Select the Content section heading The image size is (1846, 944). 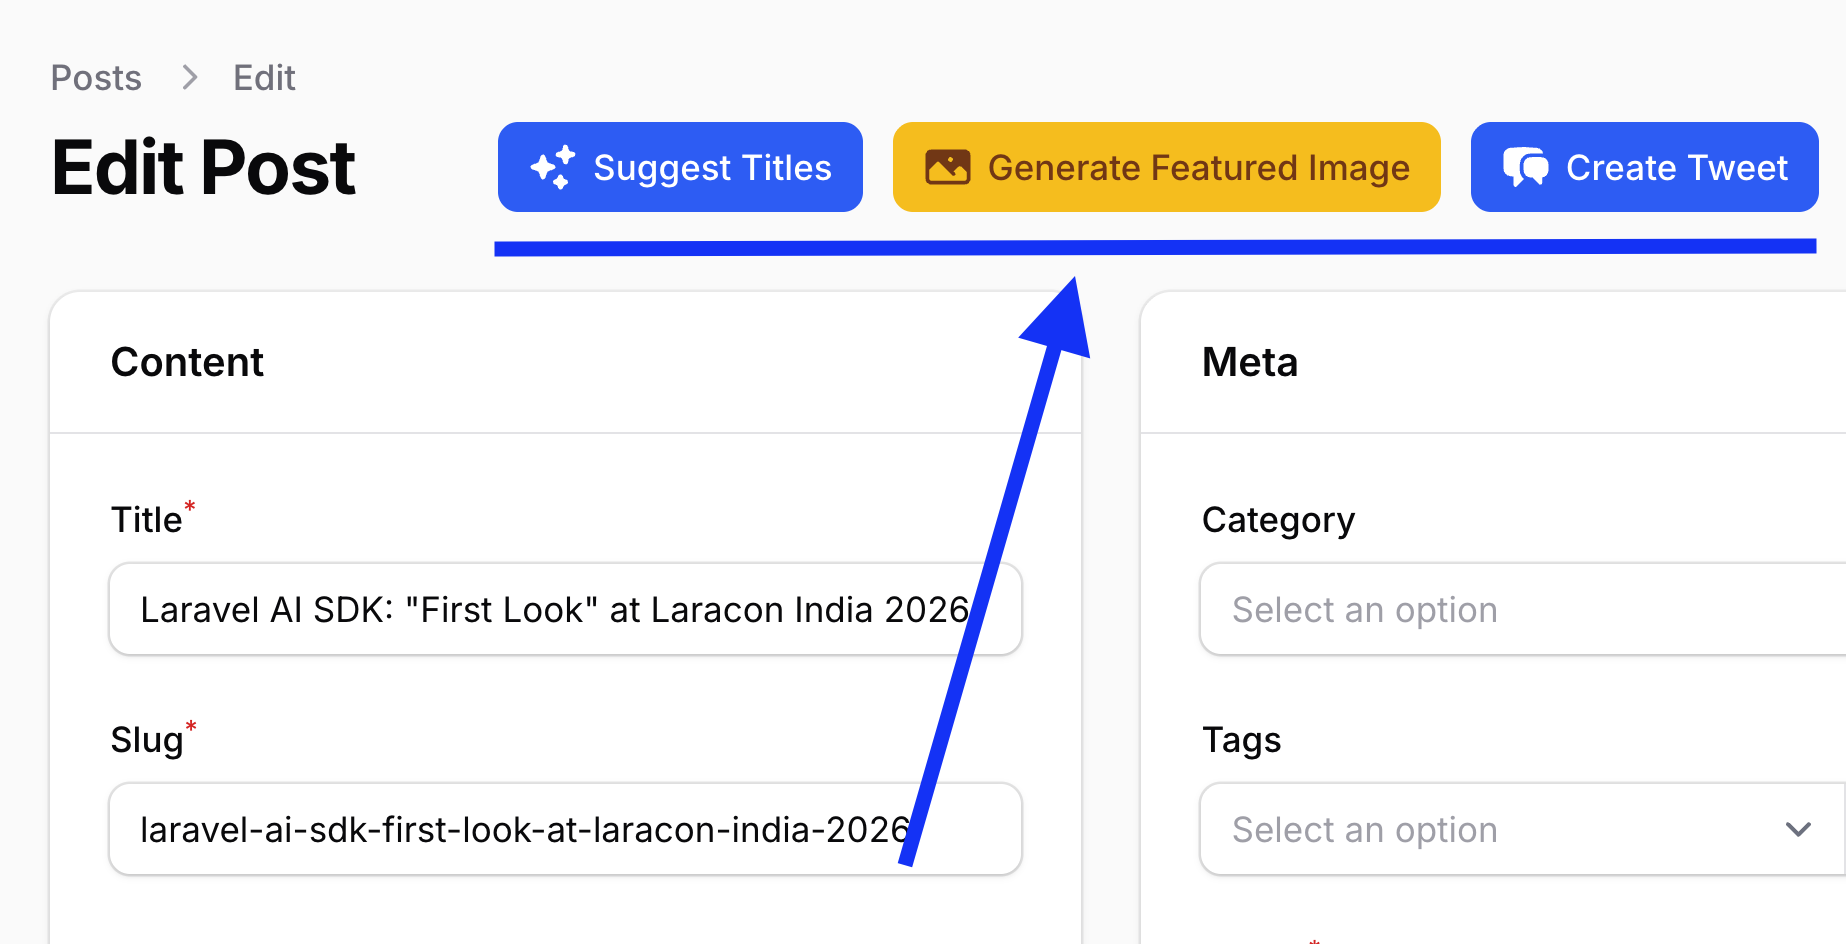(187, 362)
